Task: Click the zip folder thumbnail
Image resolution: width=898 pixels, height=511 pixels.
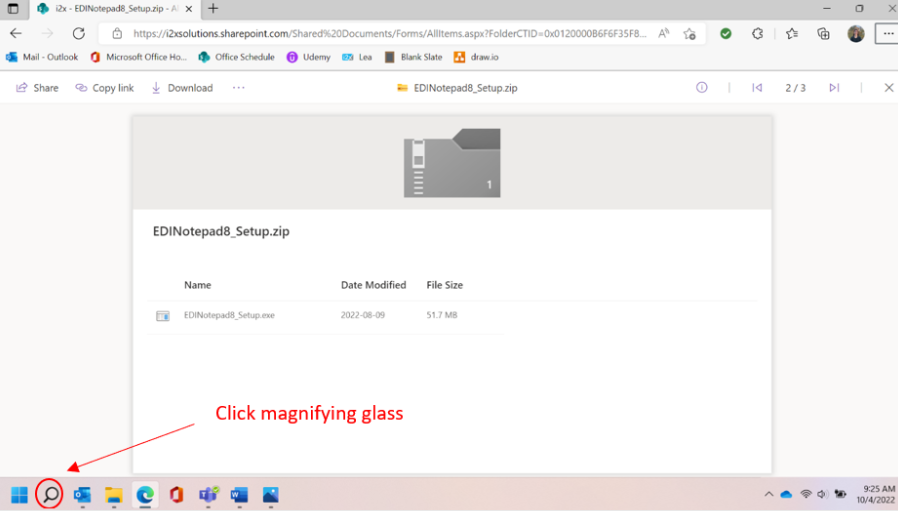Action: [x=452, y=163]
